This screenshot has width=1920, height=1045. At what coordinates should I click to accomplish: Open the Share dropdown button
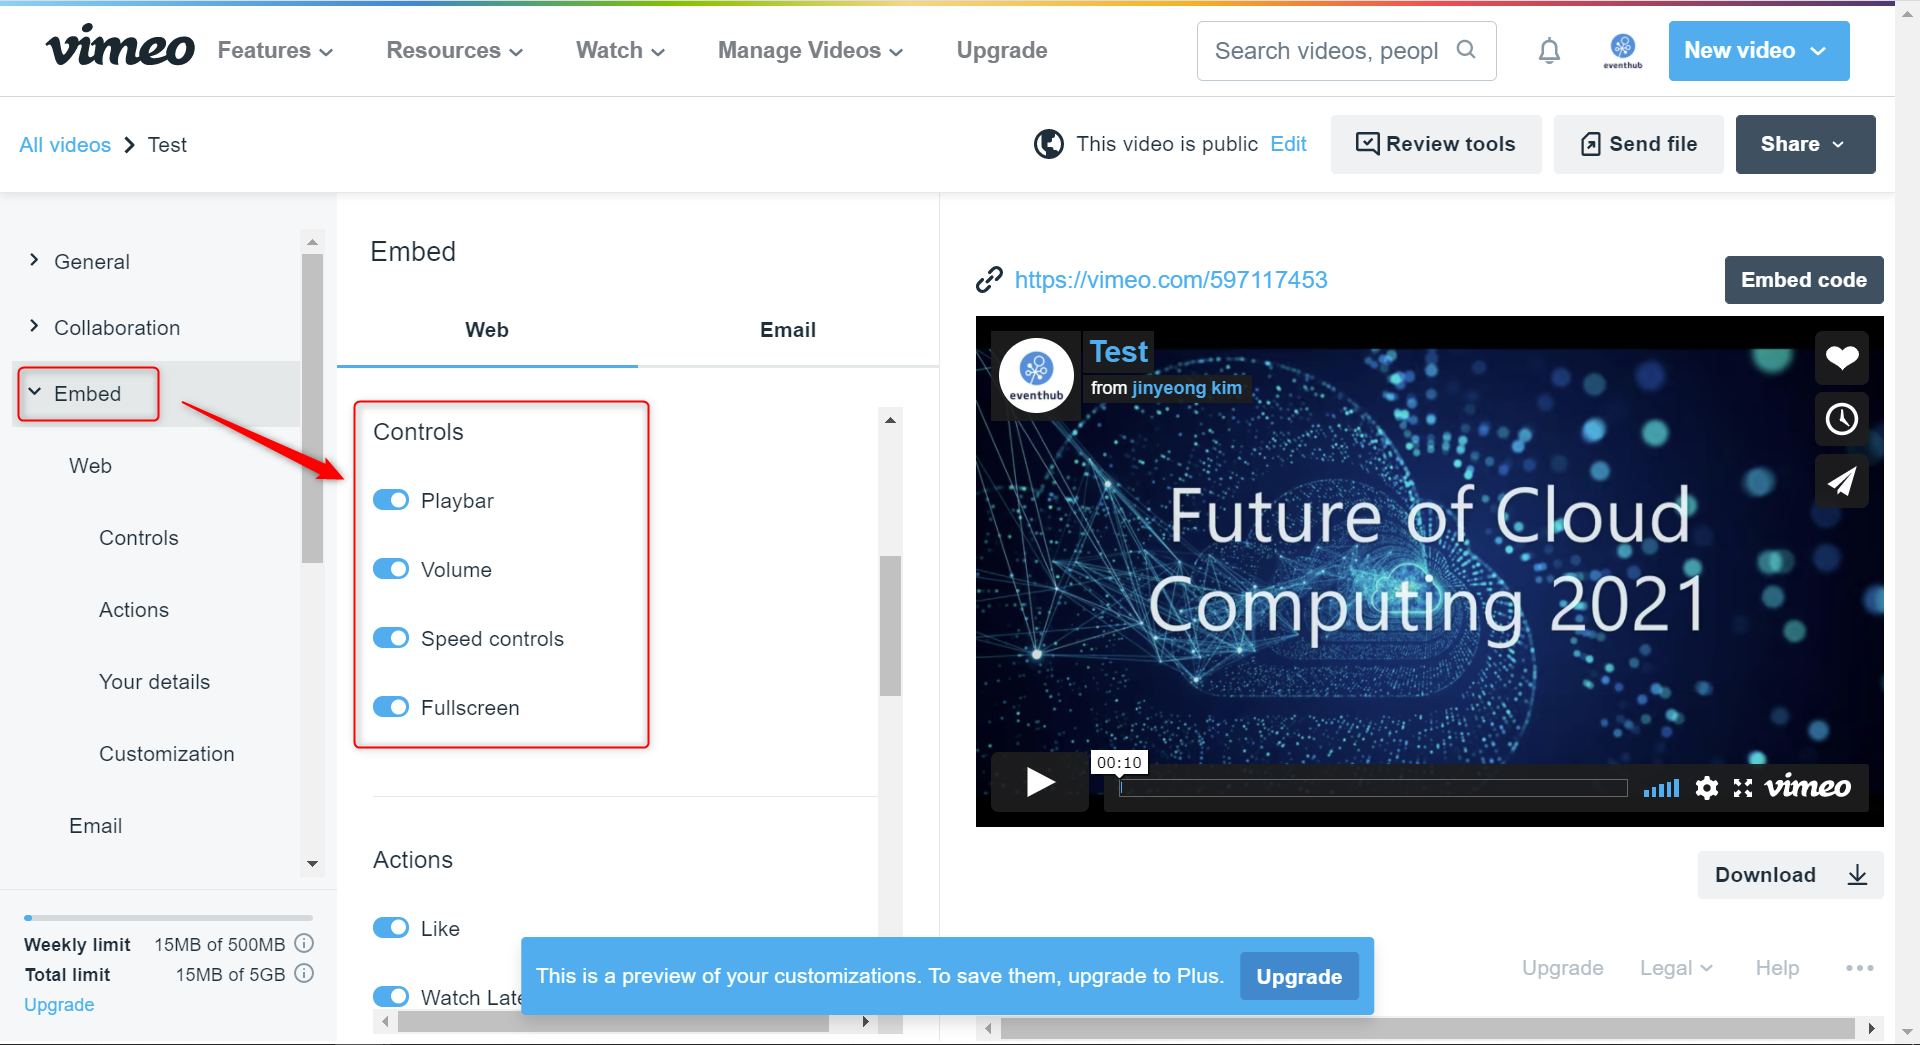[1805, 144]
